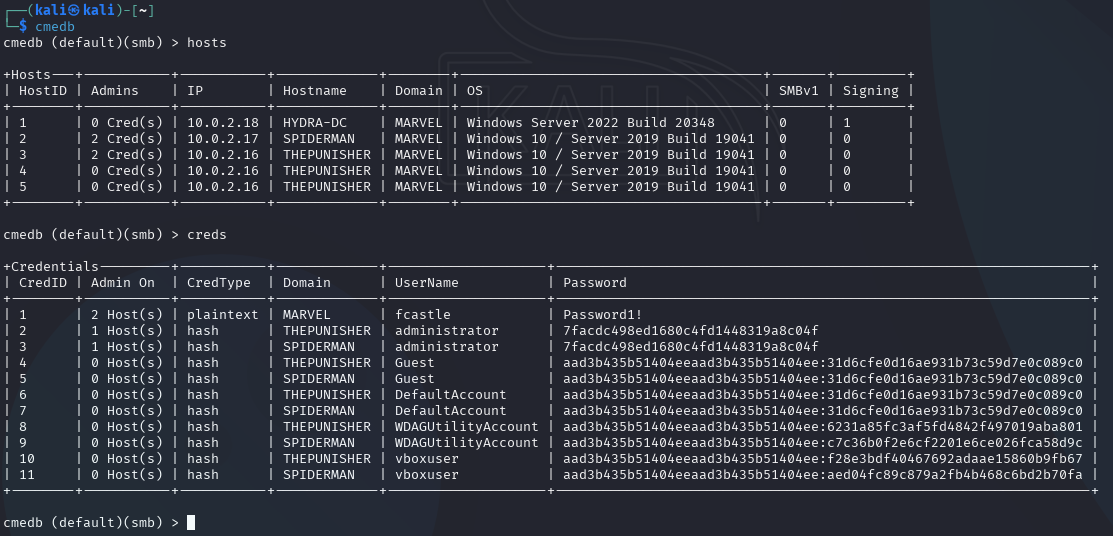Click the cmedb command prompt cursor
1113x536 pixels.
click(x=191, y=522)
